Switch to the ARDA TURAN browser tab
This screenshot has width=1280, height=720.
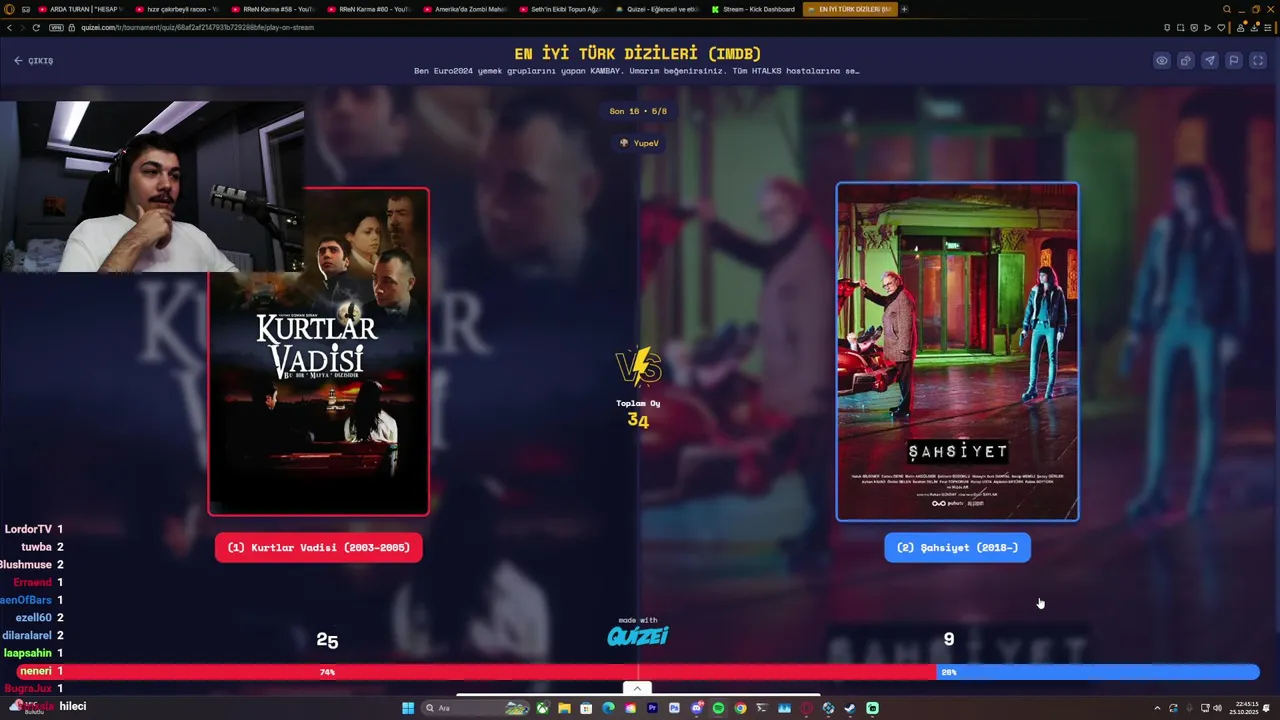pyautogui.click(x=82, y=9)
